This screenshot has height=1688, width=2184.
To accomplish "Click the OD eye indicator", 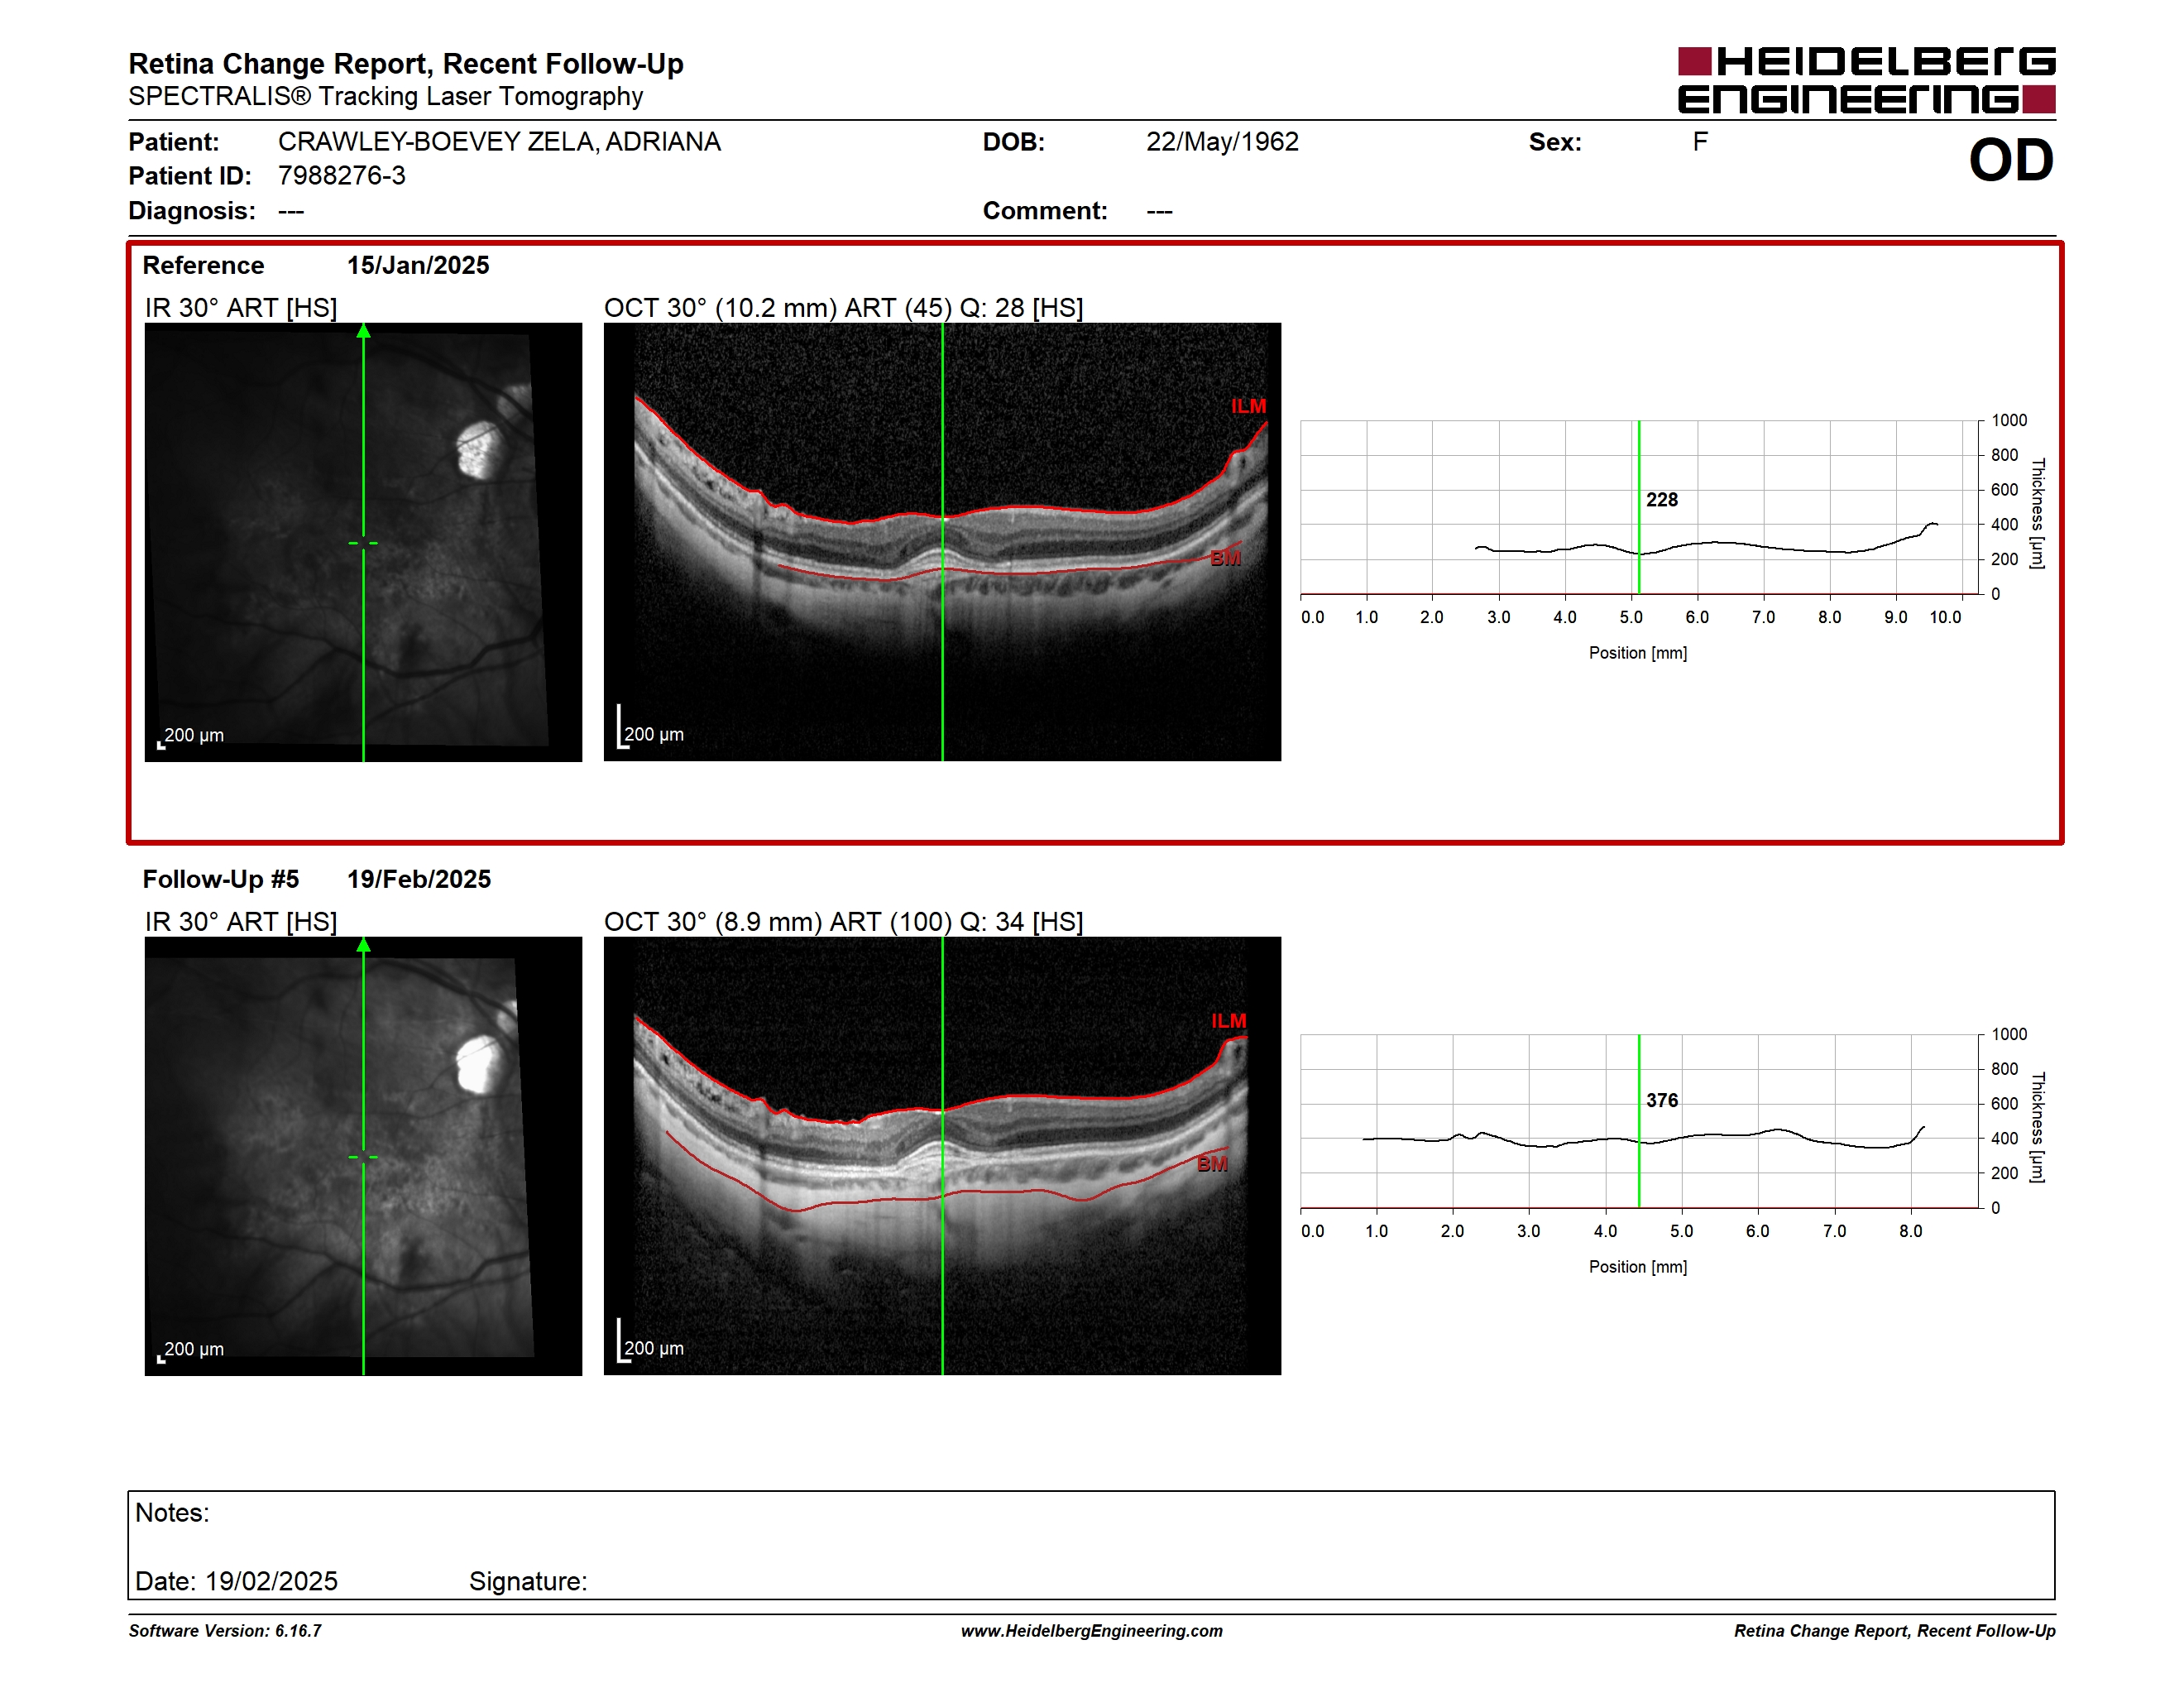I will (2011, 160).
